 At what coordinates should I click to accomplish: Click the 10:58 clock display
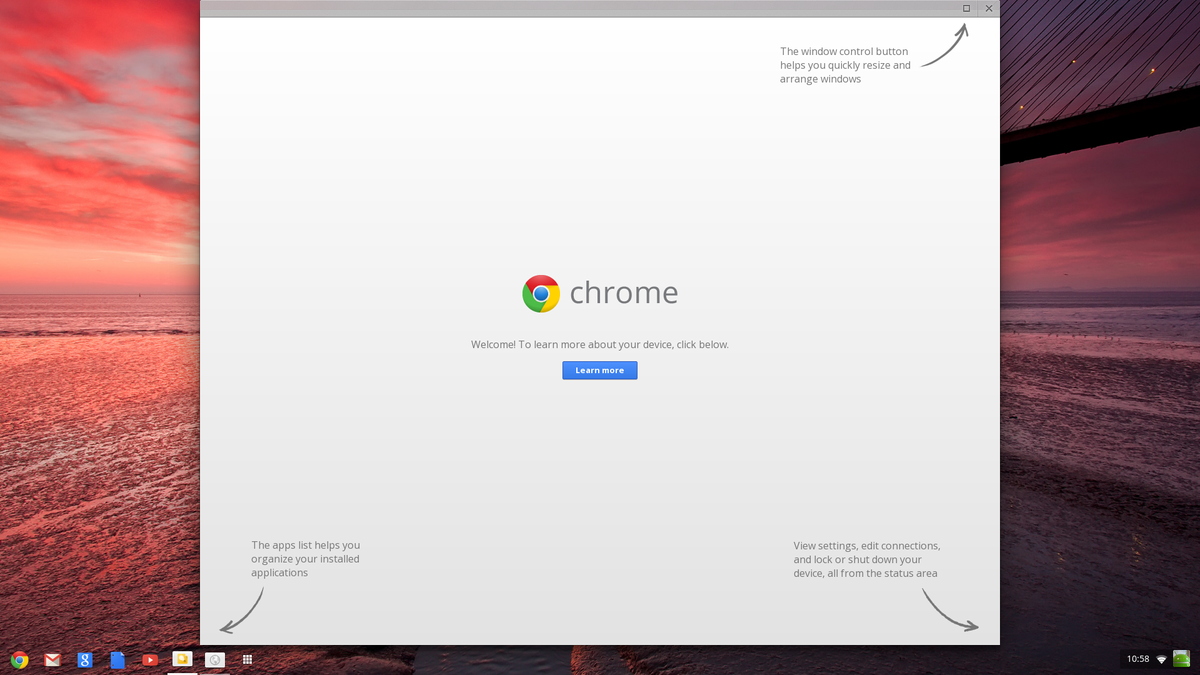1137,659
